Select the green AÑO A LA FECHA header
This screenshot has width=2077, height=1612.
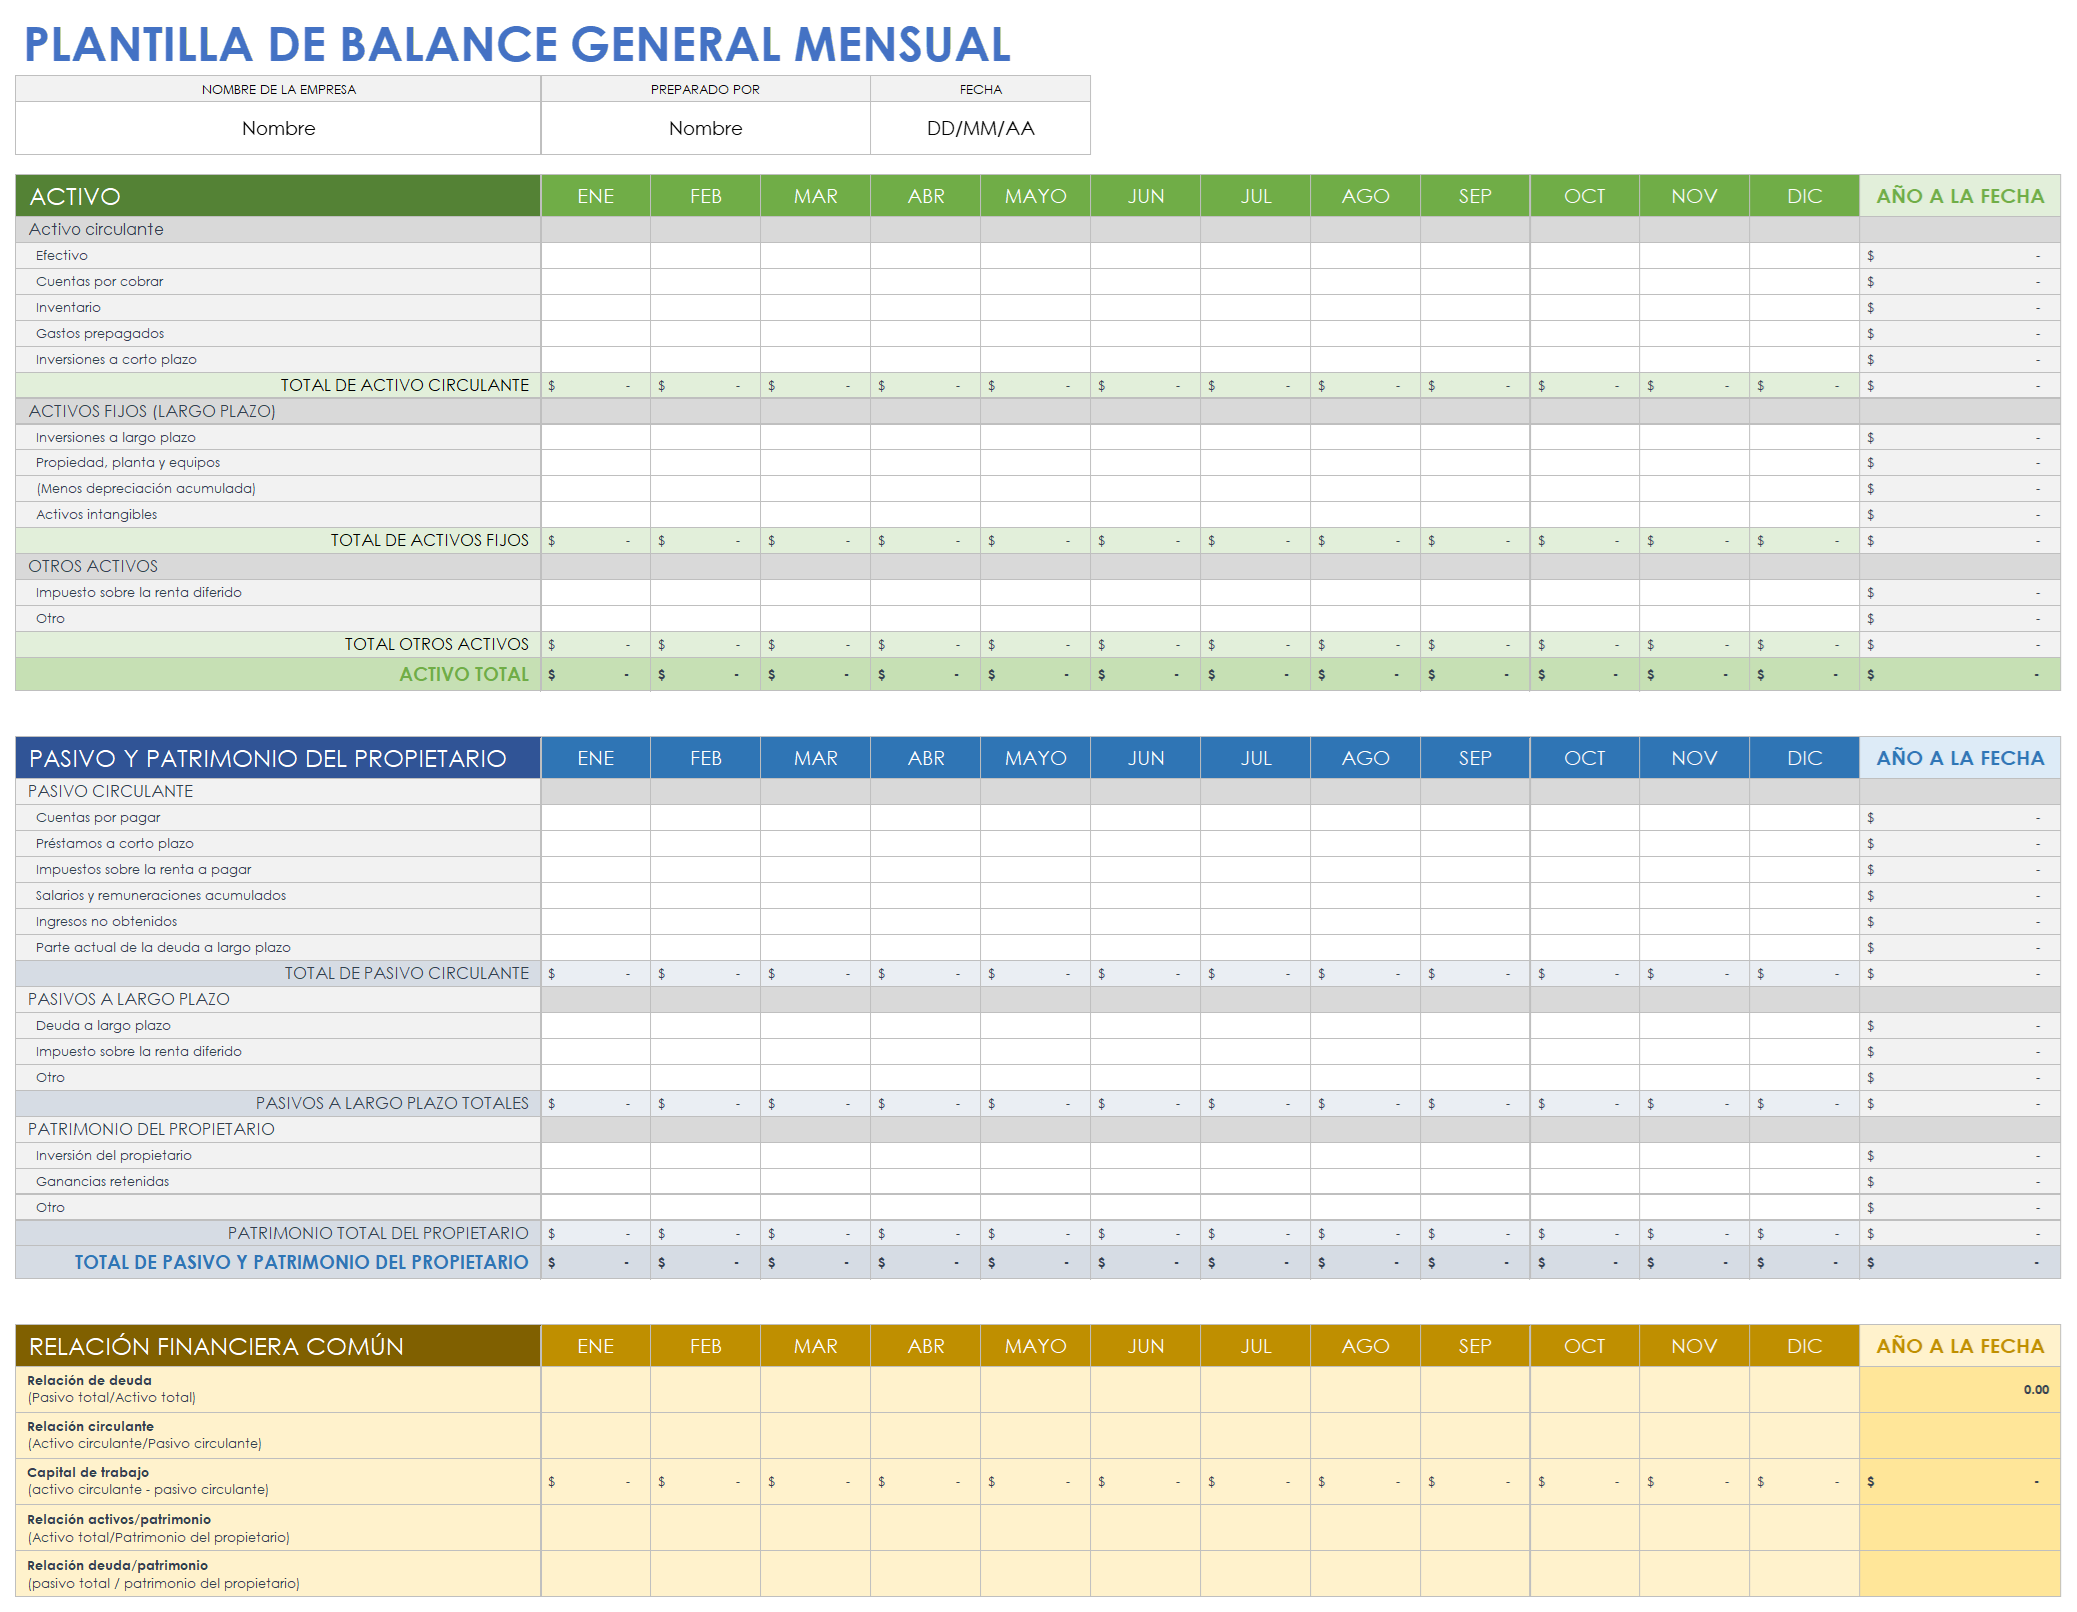[1960, 196]
